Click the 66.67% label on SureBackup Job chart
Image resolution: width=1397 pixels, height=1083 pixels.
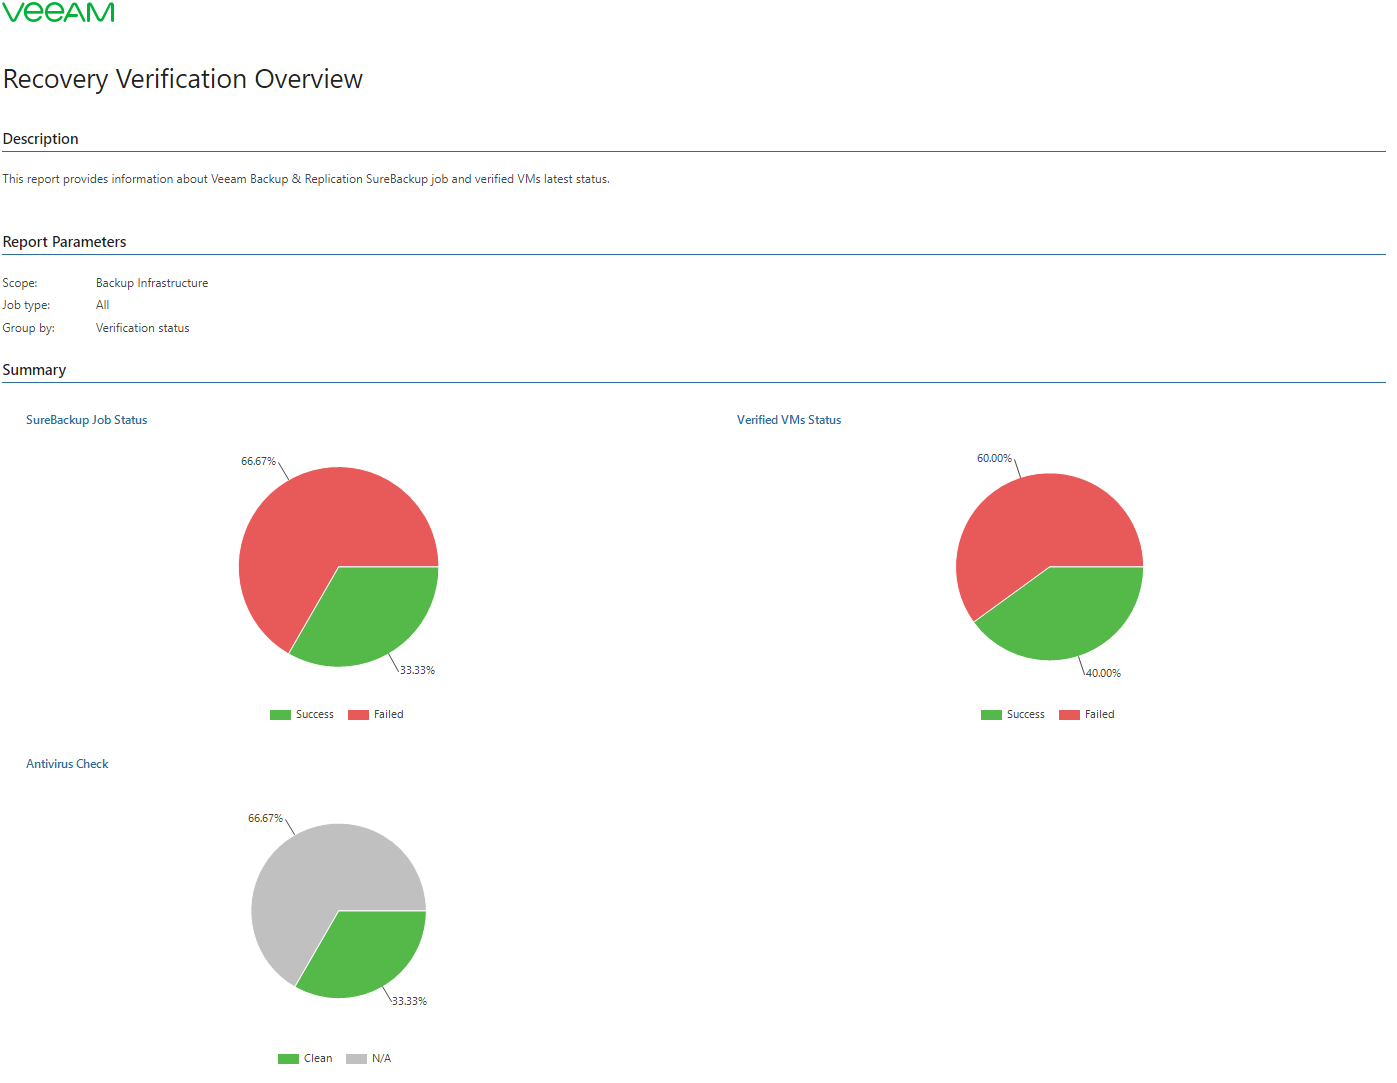[x=258, y=462]
